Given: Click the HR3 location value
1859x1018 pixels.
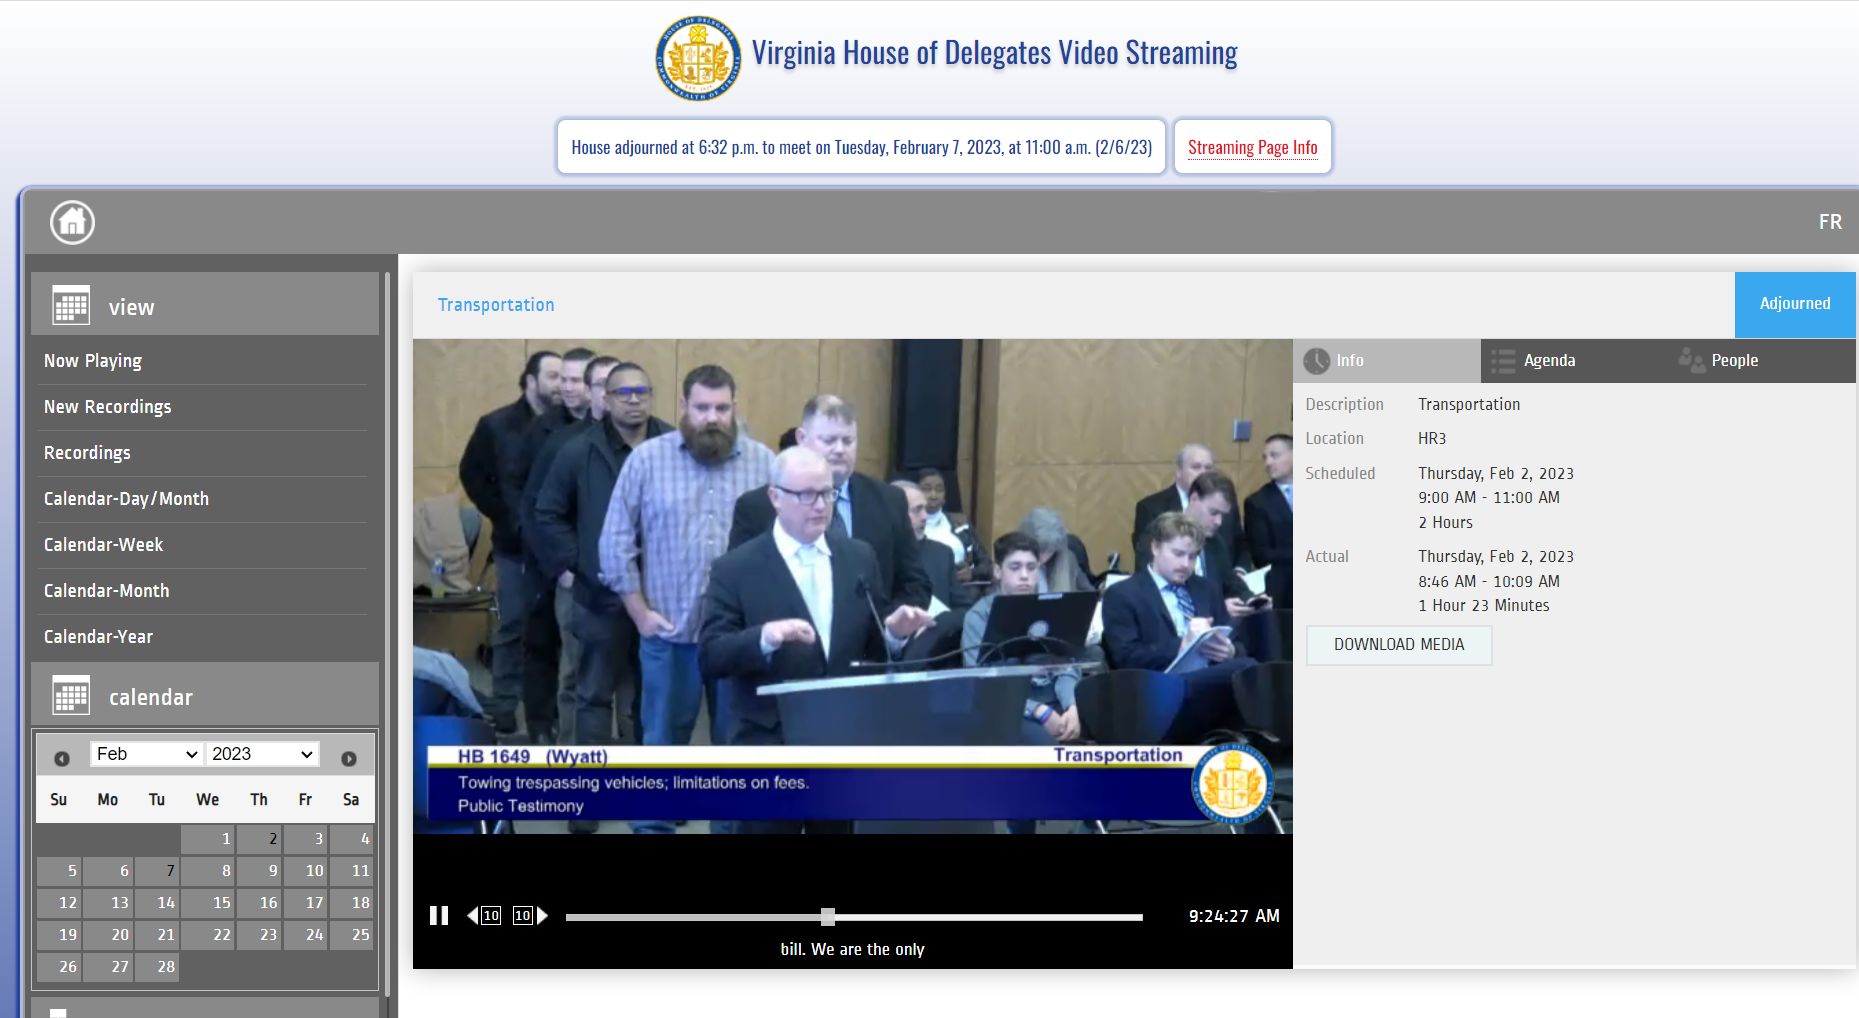Looking at the screenshot, I should coord(1432,439).
